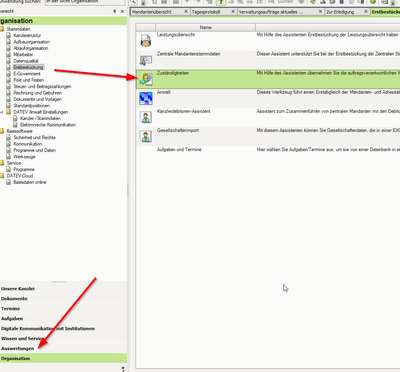The image size is (400, 372).
Task: Select E-Government in the tree
Action: (x=27, y=74)
